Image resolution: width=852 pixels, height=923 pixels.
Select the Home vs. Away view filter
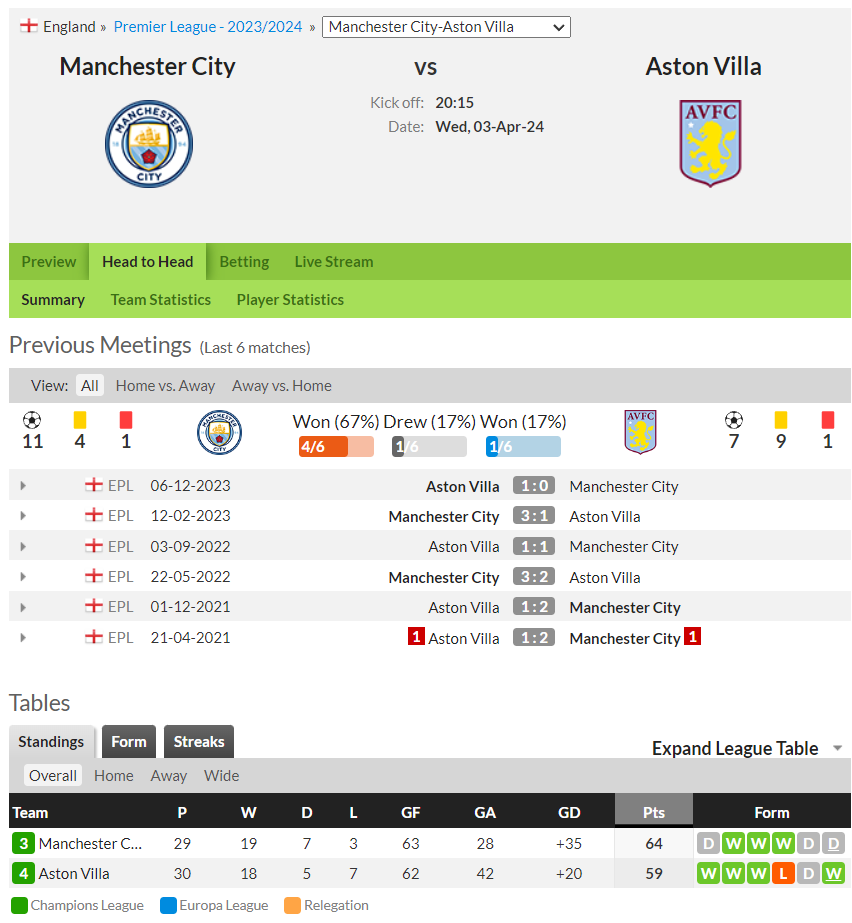(x=165, y=386)
